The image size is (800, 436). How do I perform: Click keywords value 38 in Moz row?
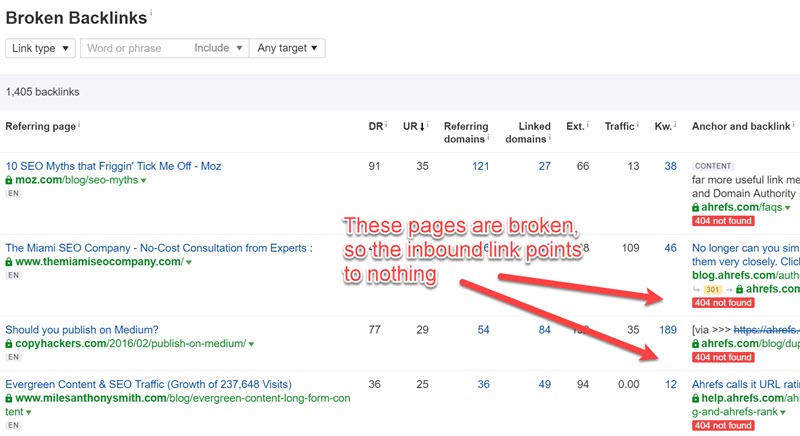670,166
